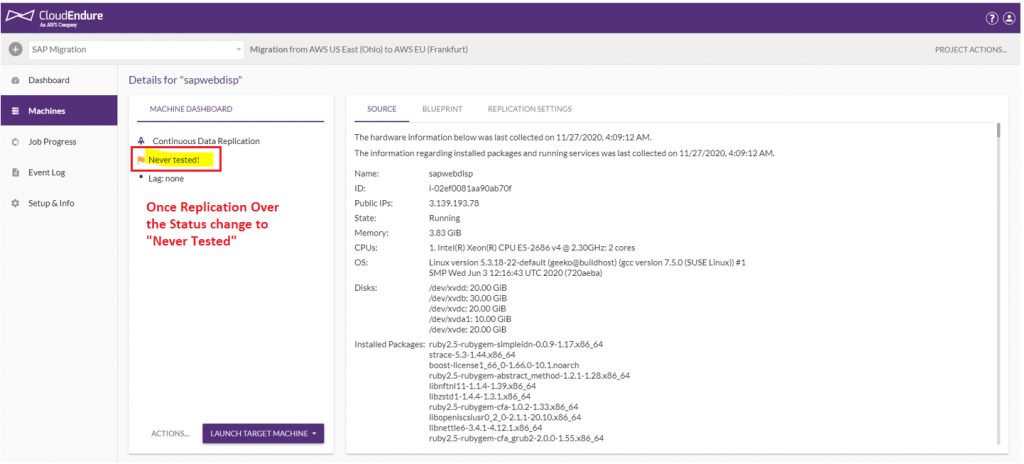This screenshot has height=464, width=1024.
Task: Click disk entry /dev/xvde: 20.00 GiB
Action: pyautogui.click(x=468, y=329)
